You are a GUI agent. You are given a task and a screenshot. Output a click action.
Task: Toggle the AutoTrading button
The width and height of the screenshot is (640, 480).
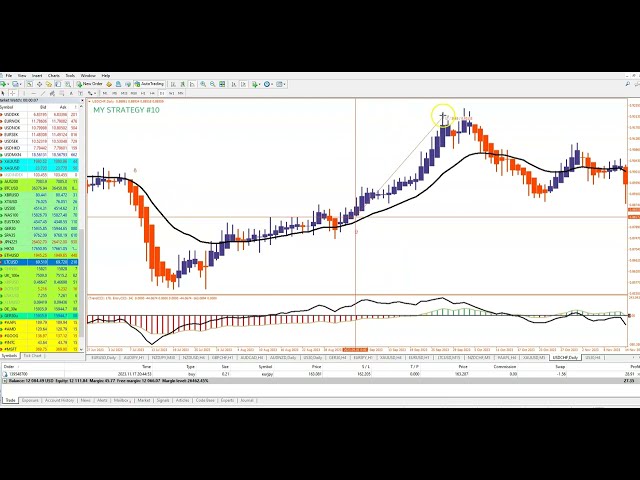pos(151,84)
